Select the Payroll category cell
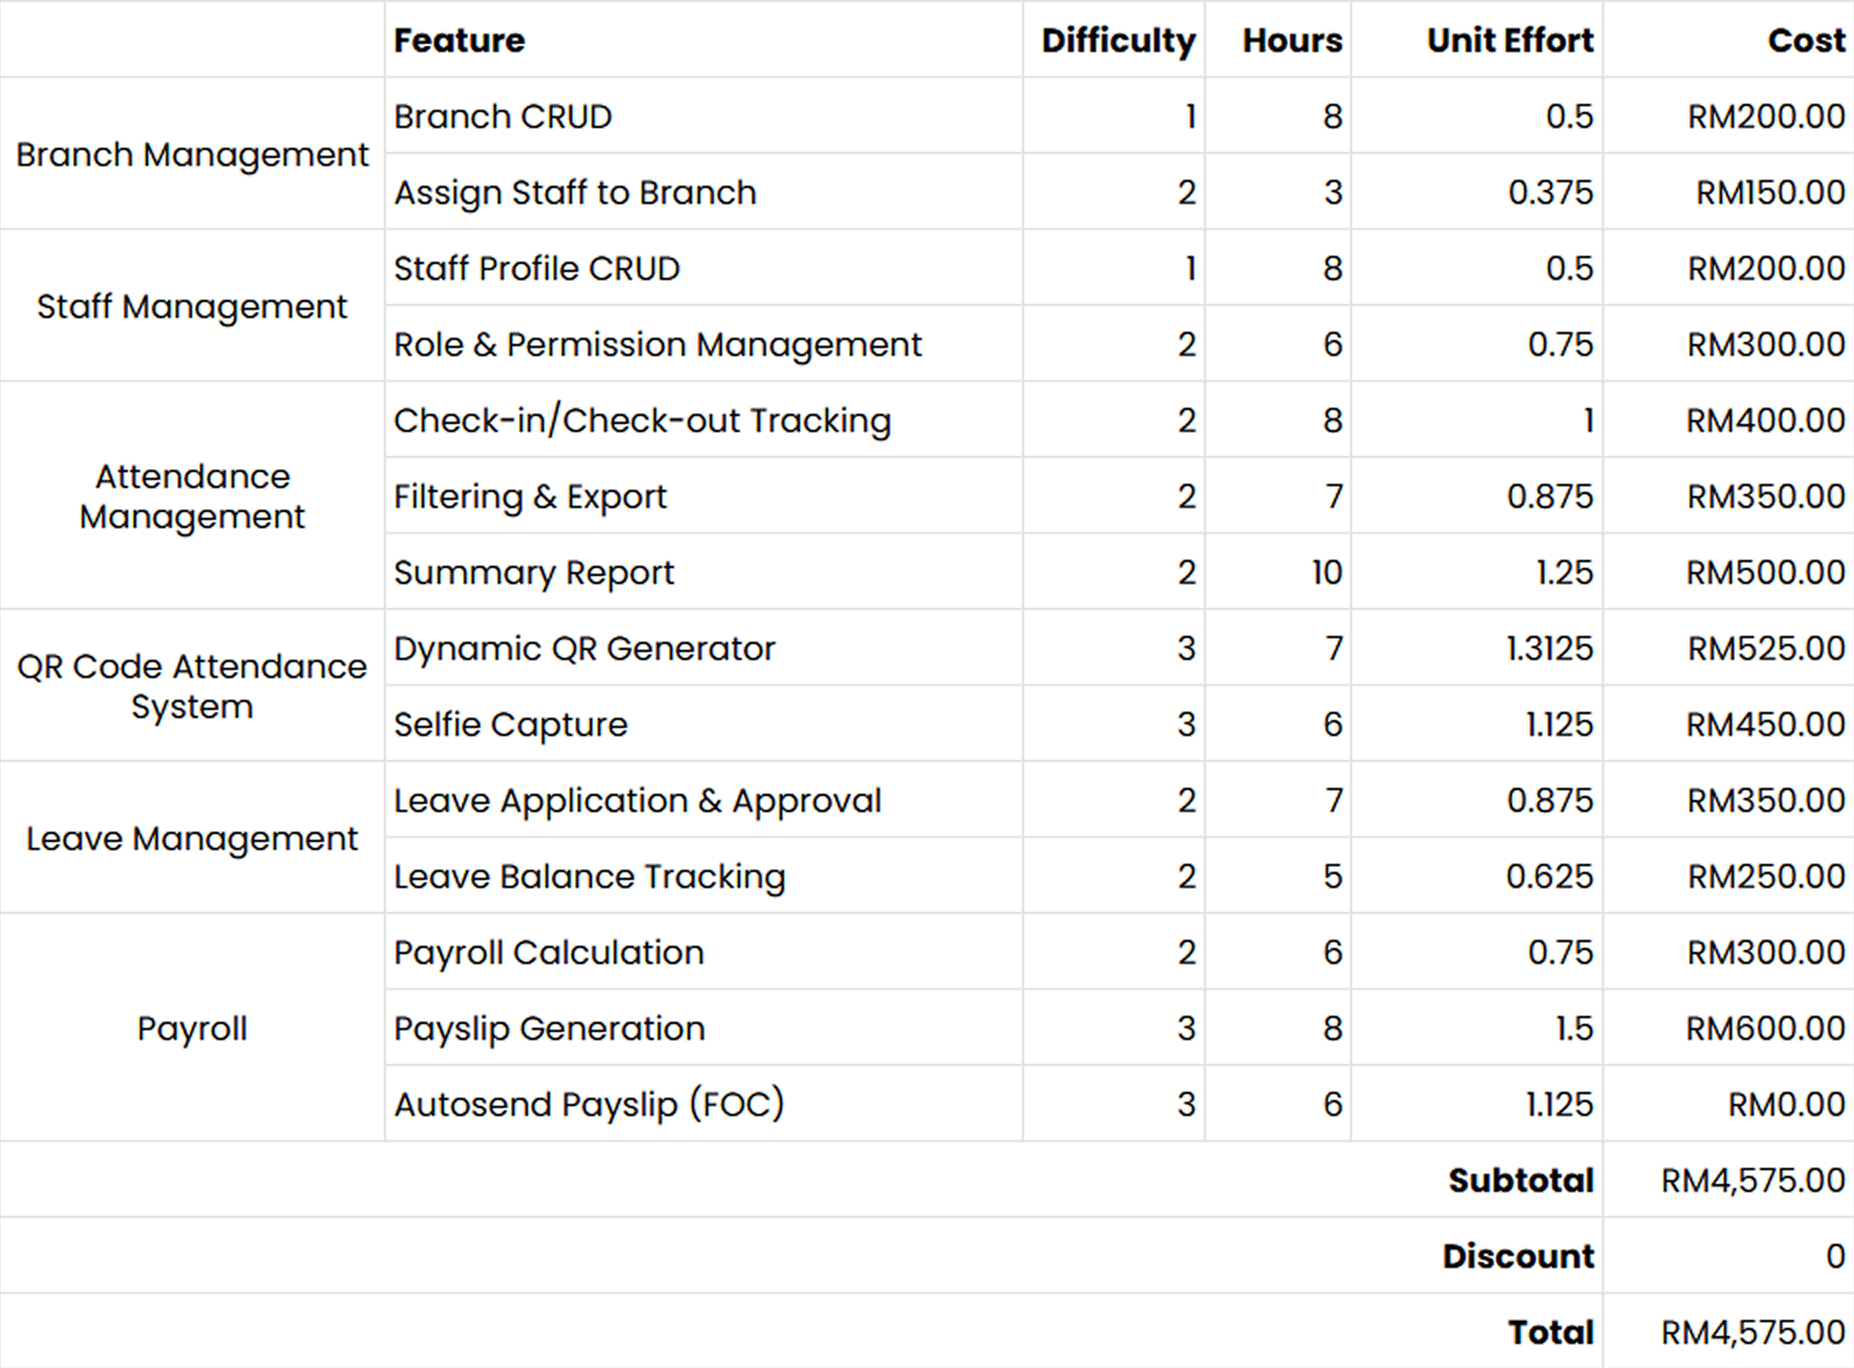Screen dimensions: 1854x1368 click(x=192, y=1028)
